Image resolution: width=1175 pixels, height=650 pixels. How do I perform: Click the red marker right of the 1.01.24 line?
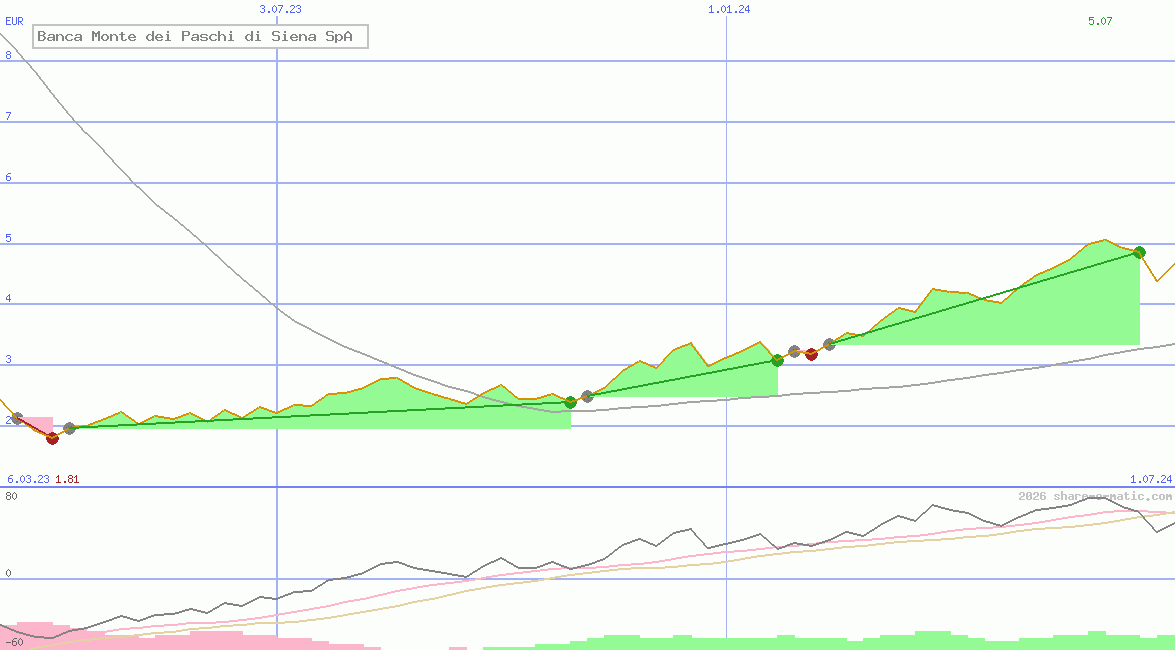[x=811, y=354]
